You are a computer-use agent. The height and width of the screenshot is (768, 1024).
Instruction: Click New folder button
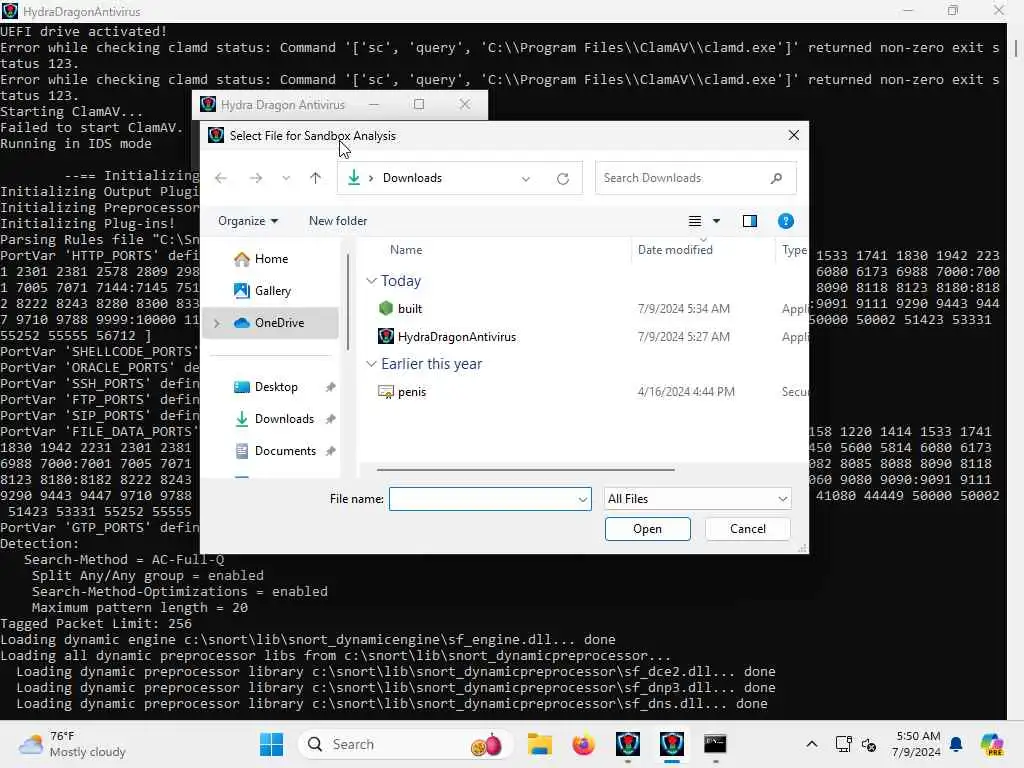click(338, 221)
